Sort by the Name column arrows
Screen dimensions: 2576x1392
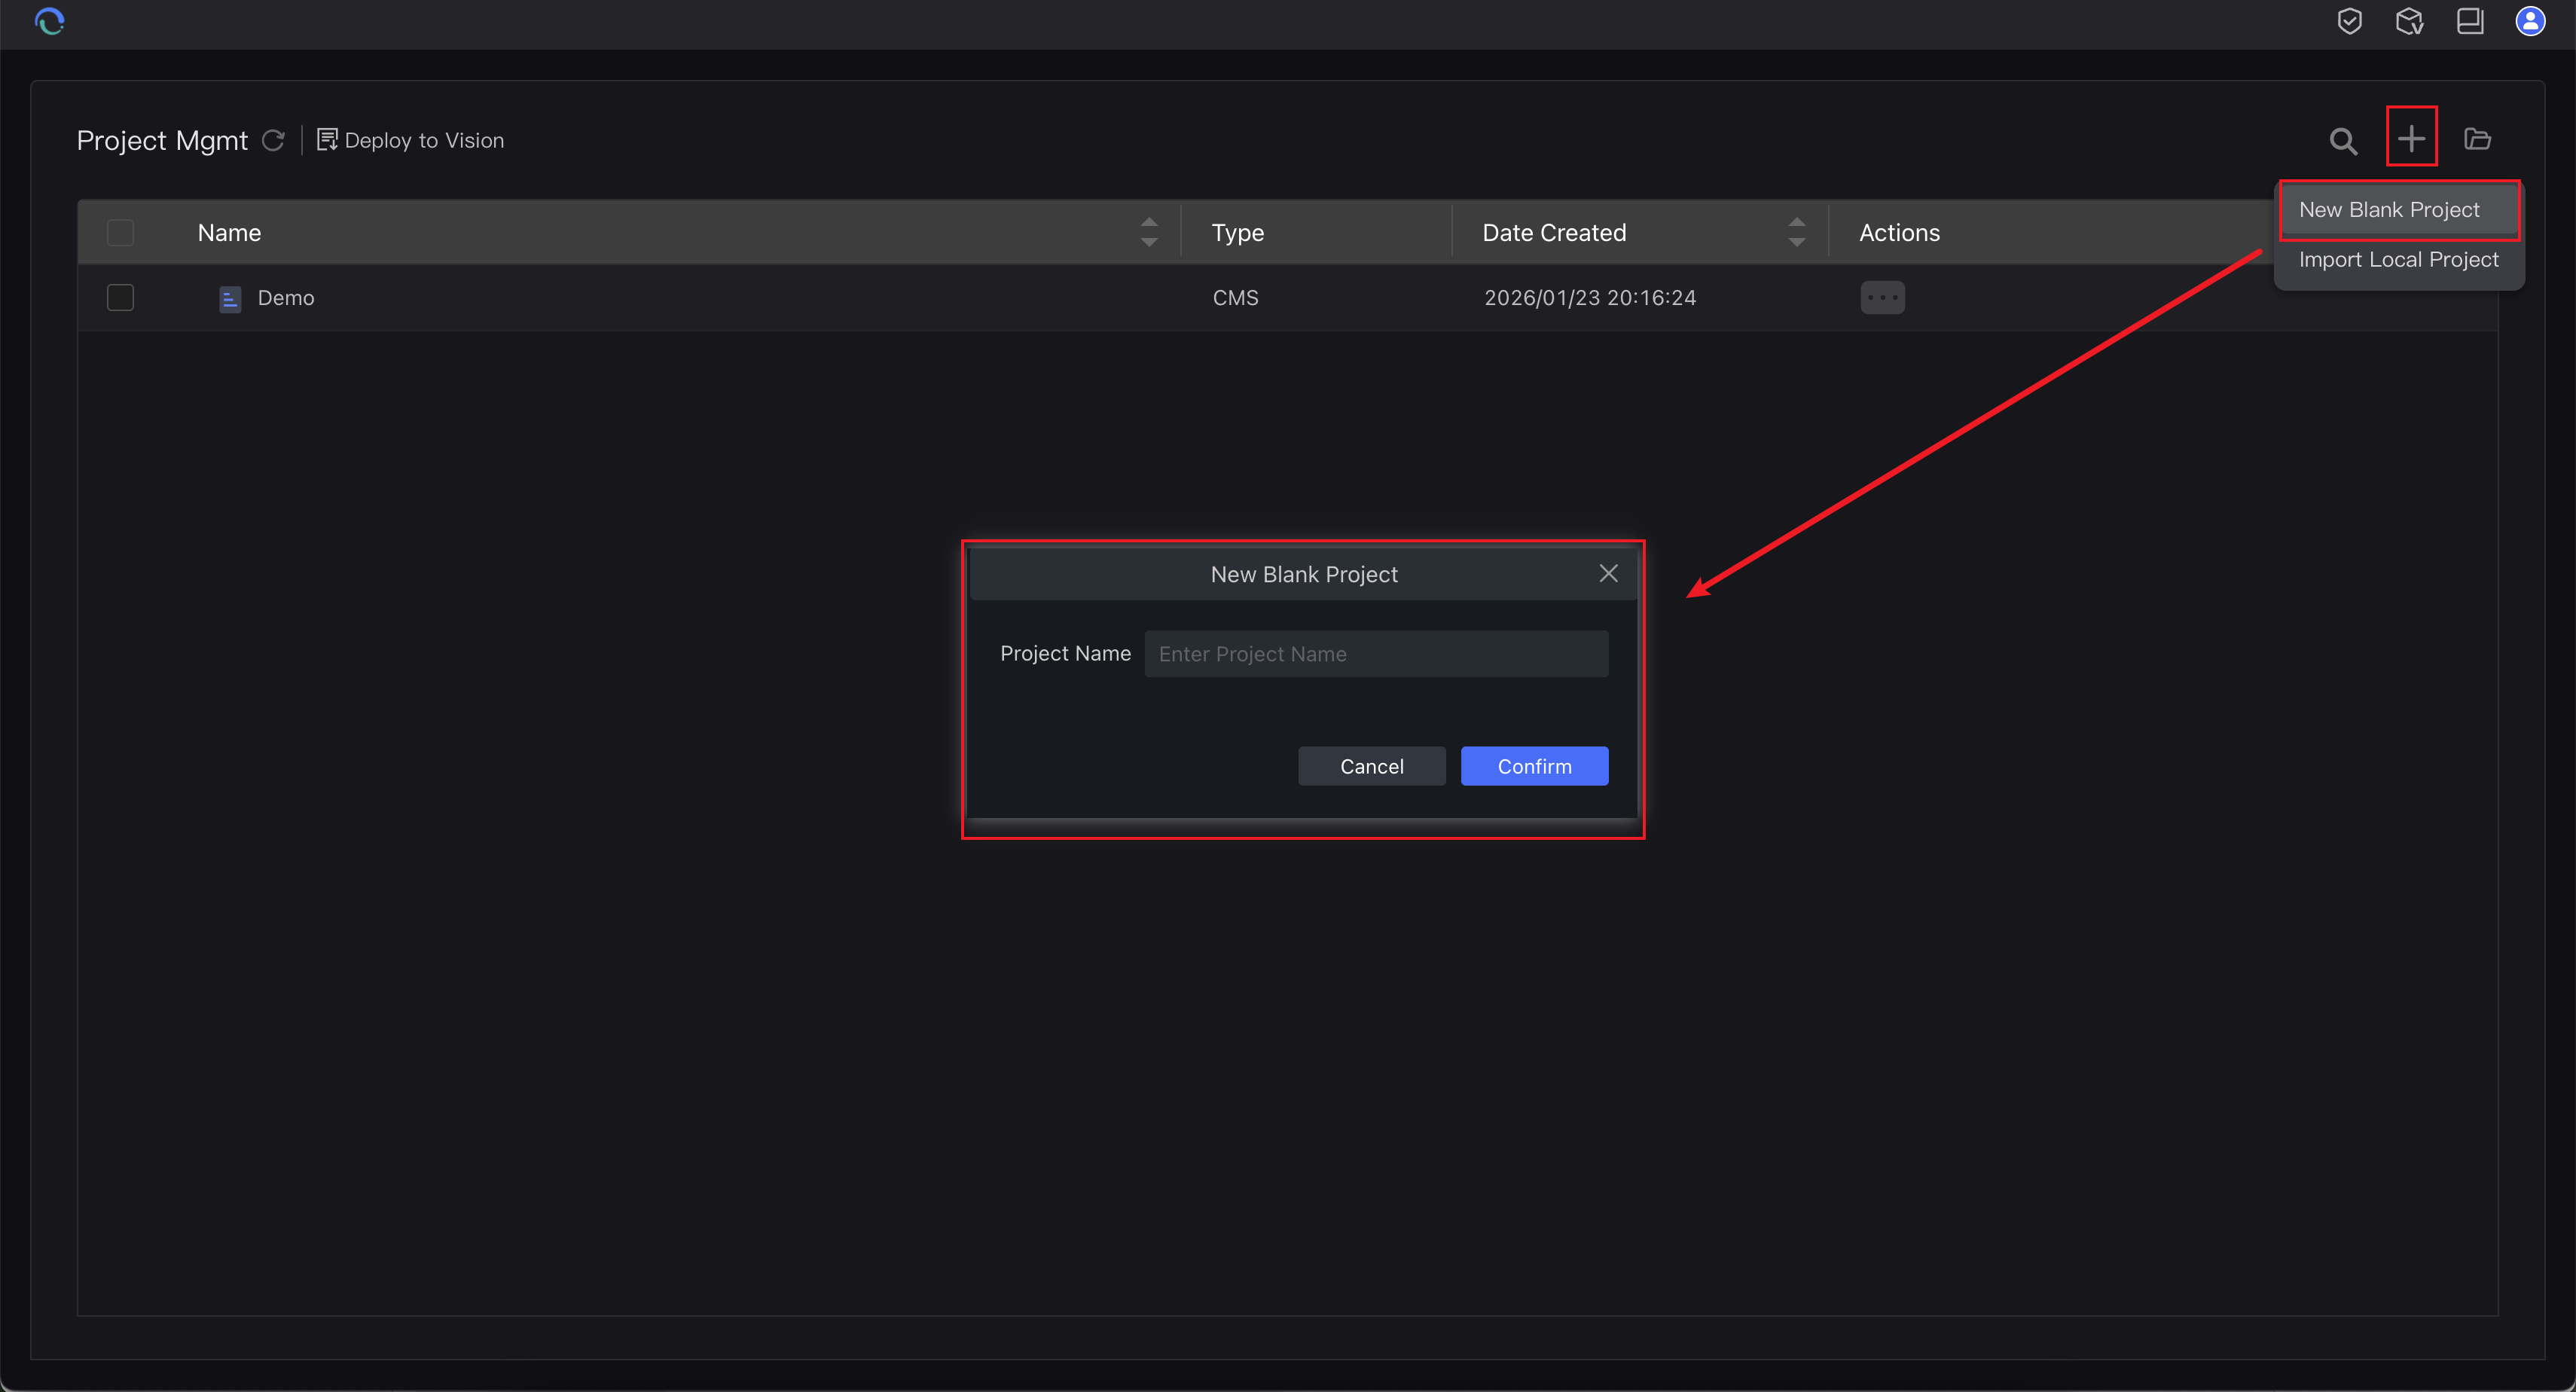pos(1149,232)
